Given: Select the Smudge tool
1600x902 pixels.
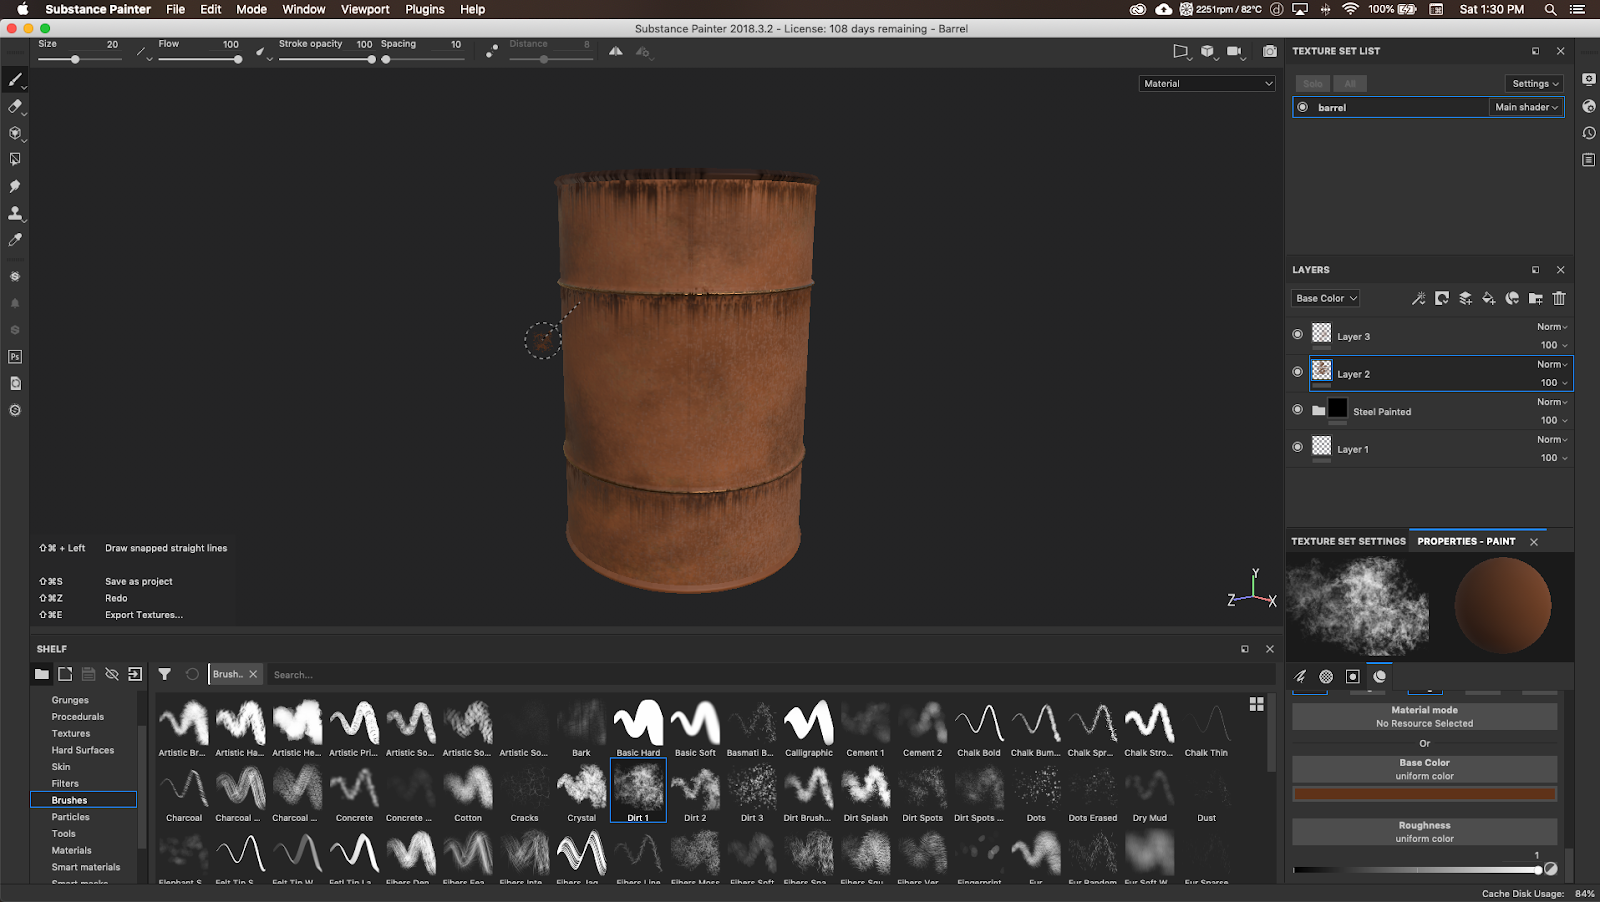Looking at the screenshot, I should 14,186.
